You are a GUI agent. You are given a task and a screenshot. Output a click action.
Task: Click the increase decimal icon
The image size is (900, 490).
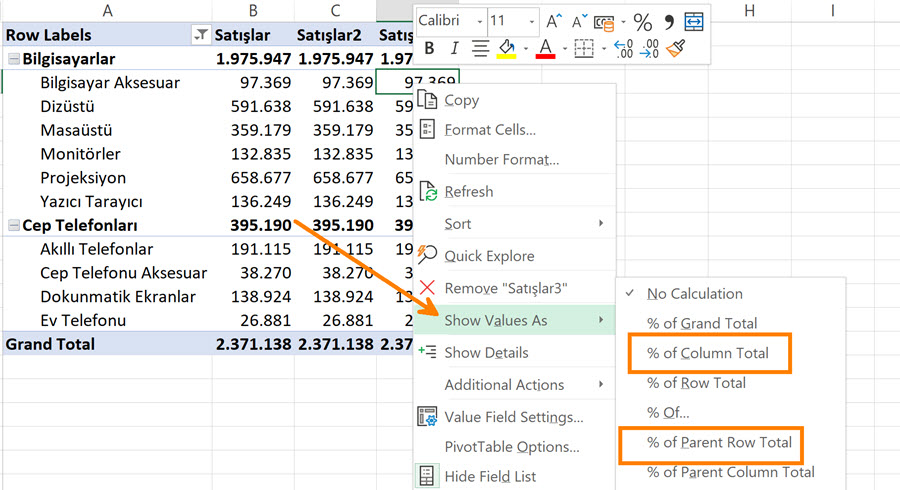623,48
